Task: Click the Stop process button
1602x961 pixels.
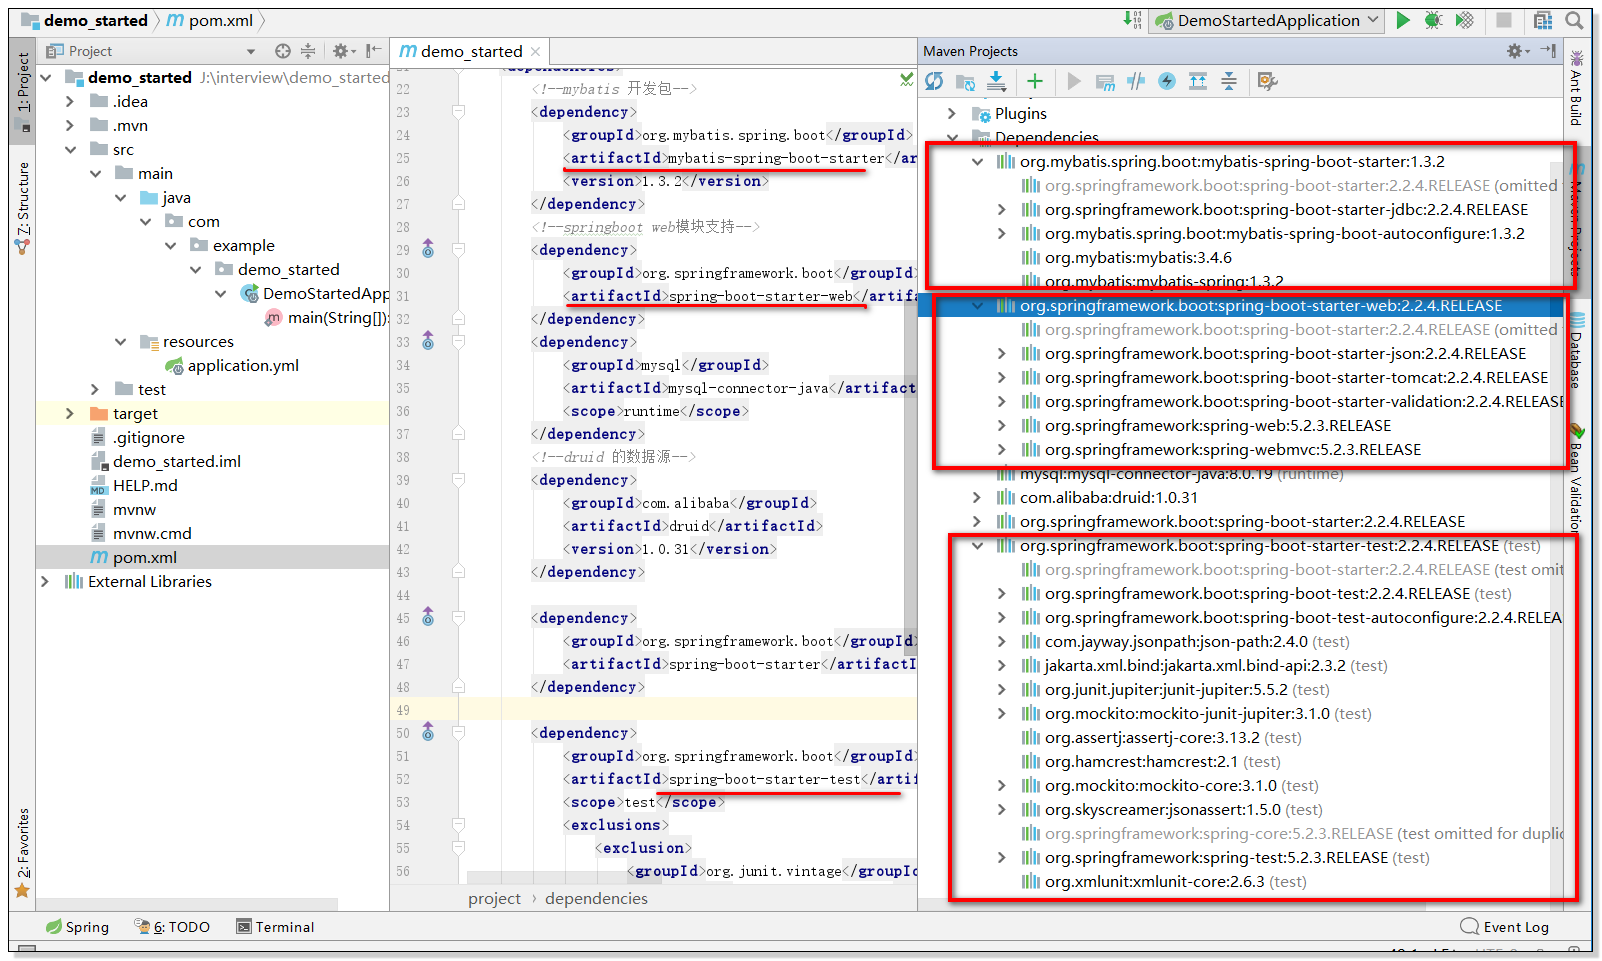Action: 1503,20
